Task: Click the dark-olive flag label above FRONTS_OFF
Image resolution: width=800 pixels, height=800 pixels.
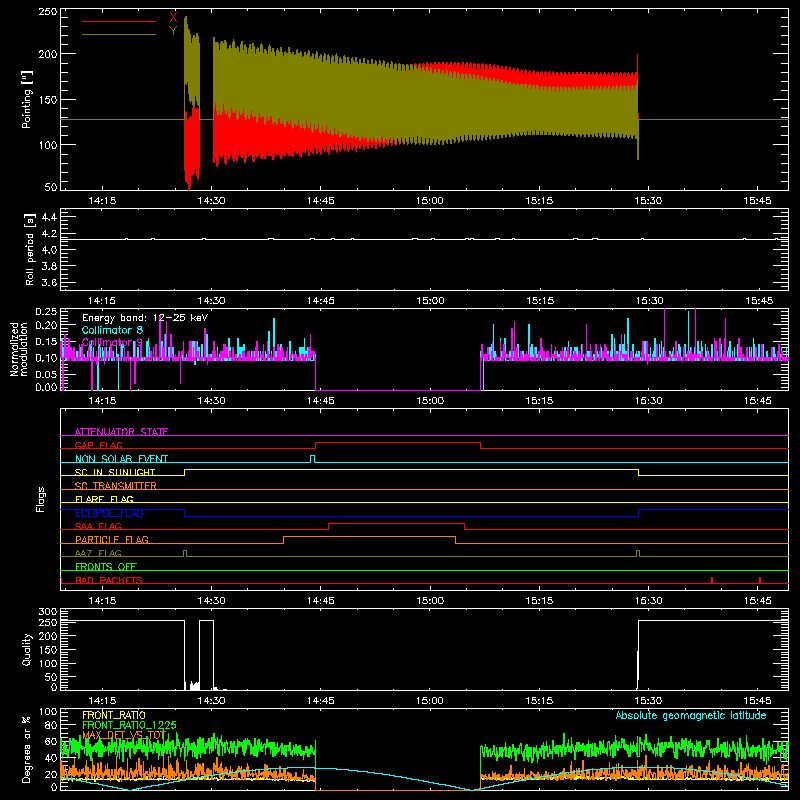Action: pos(98,553)
